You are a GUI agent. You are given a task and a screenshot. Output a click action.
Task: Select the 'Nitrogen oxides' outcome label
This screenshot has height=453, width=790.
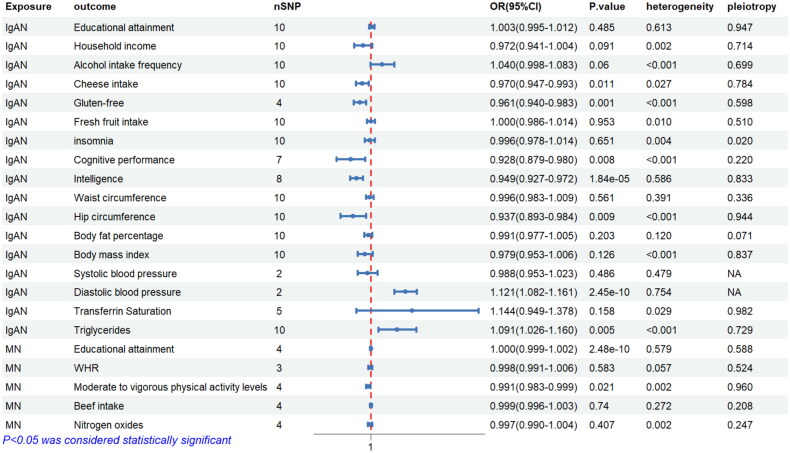tap(108, 425)
